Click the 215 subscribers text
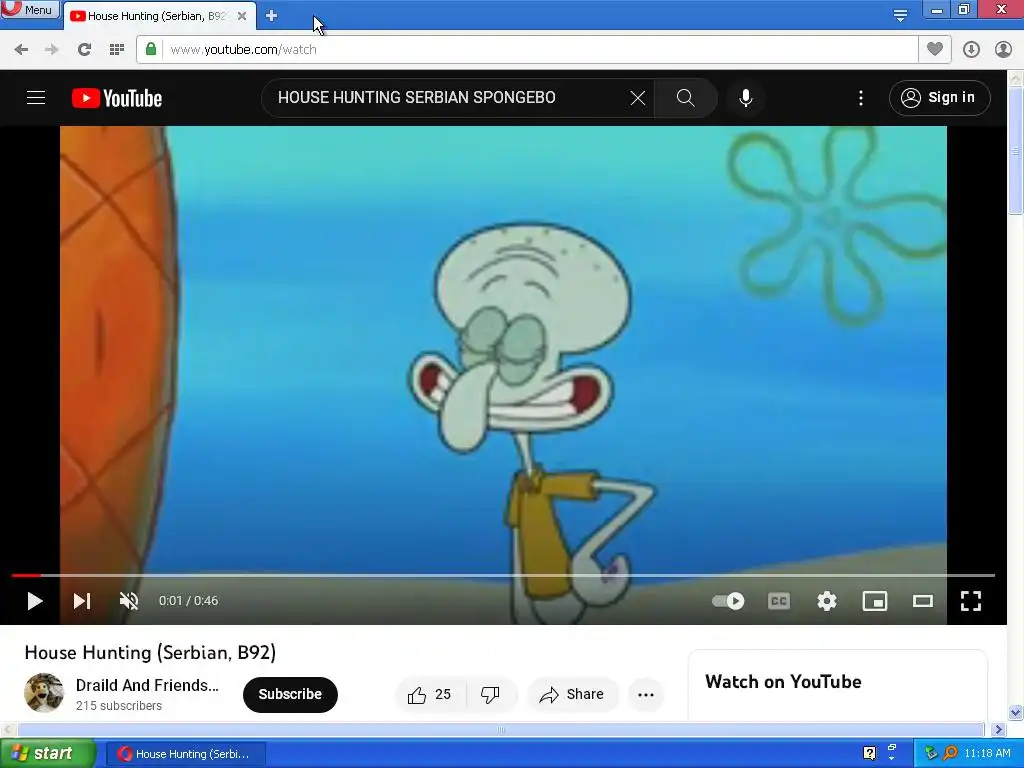Viewport: 1024px width, 768px height. click(119, 706)
